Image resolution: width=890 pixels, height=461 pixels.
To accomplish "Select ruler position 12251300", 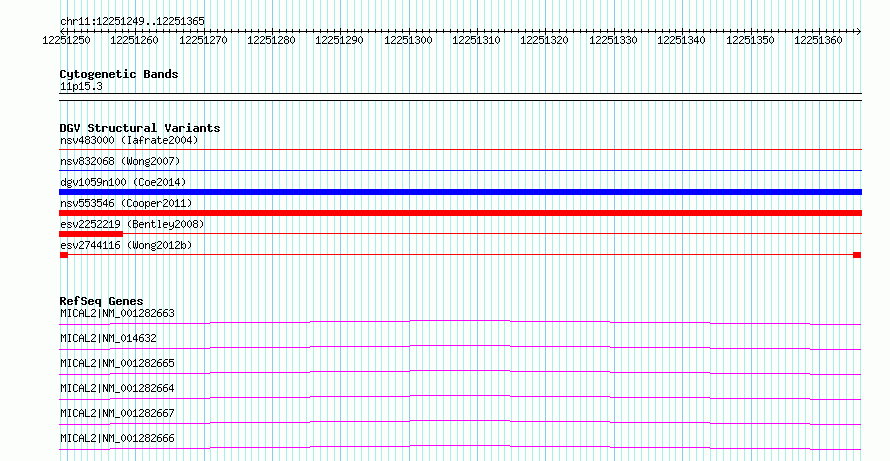I will click(408, 40).
